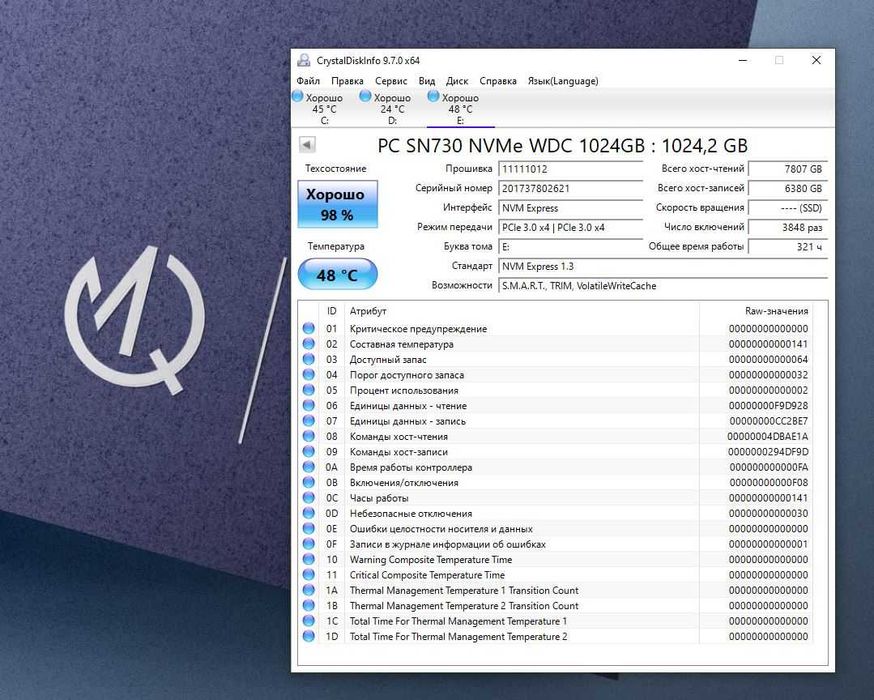Viewport: 874px width, 700px height.
Task: Click the Хорошо 98 % health status button
Action: pos(338,204)
